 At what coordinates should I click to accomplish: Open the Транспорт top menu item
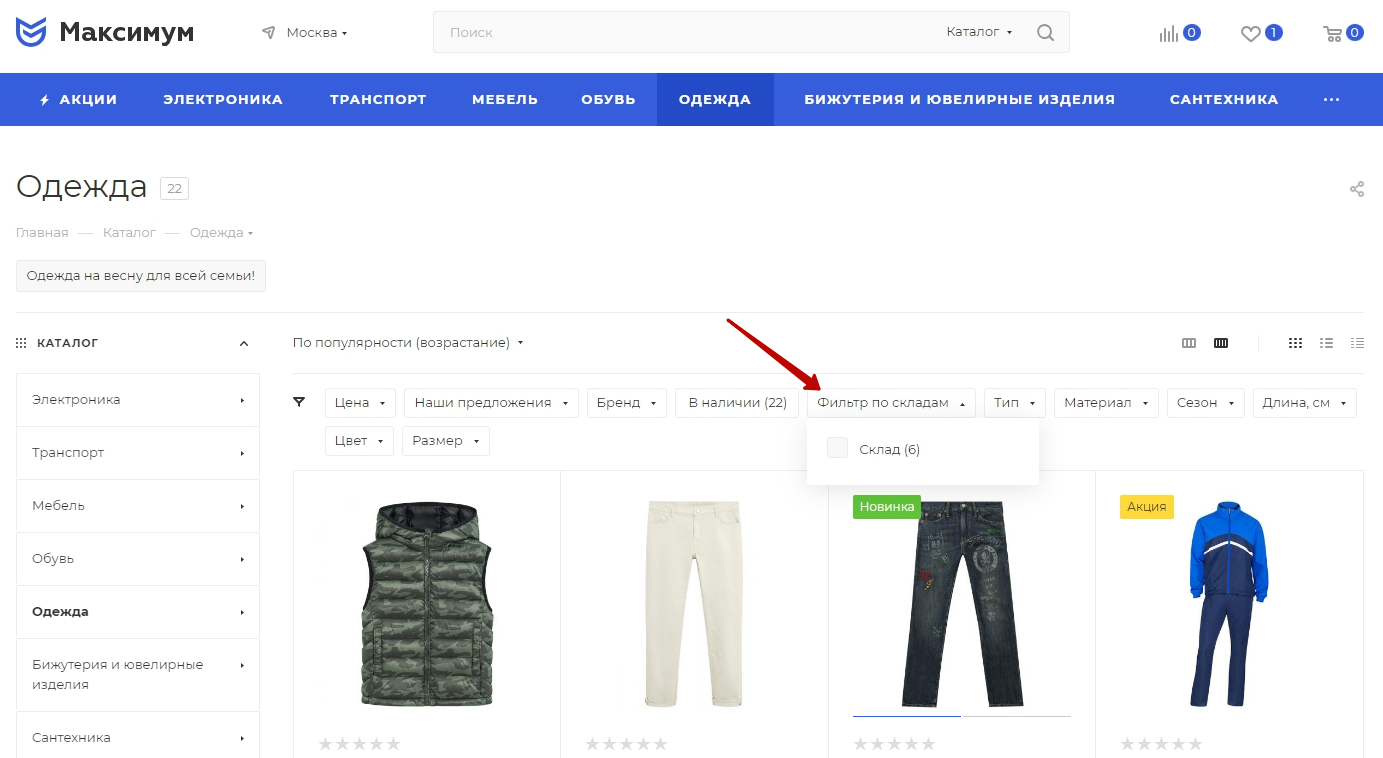[x=378, y=100]
